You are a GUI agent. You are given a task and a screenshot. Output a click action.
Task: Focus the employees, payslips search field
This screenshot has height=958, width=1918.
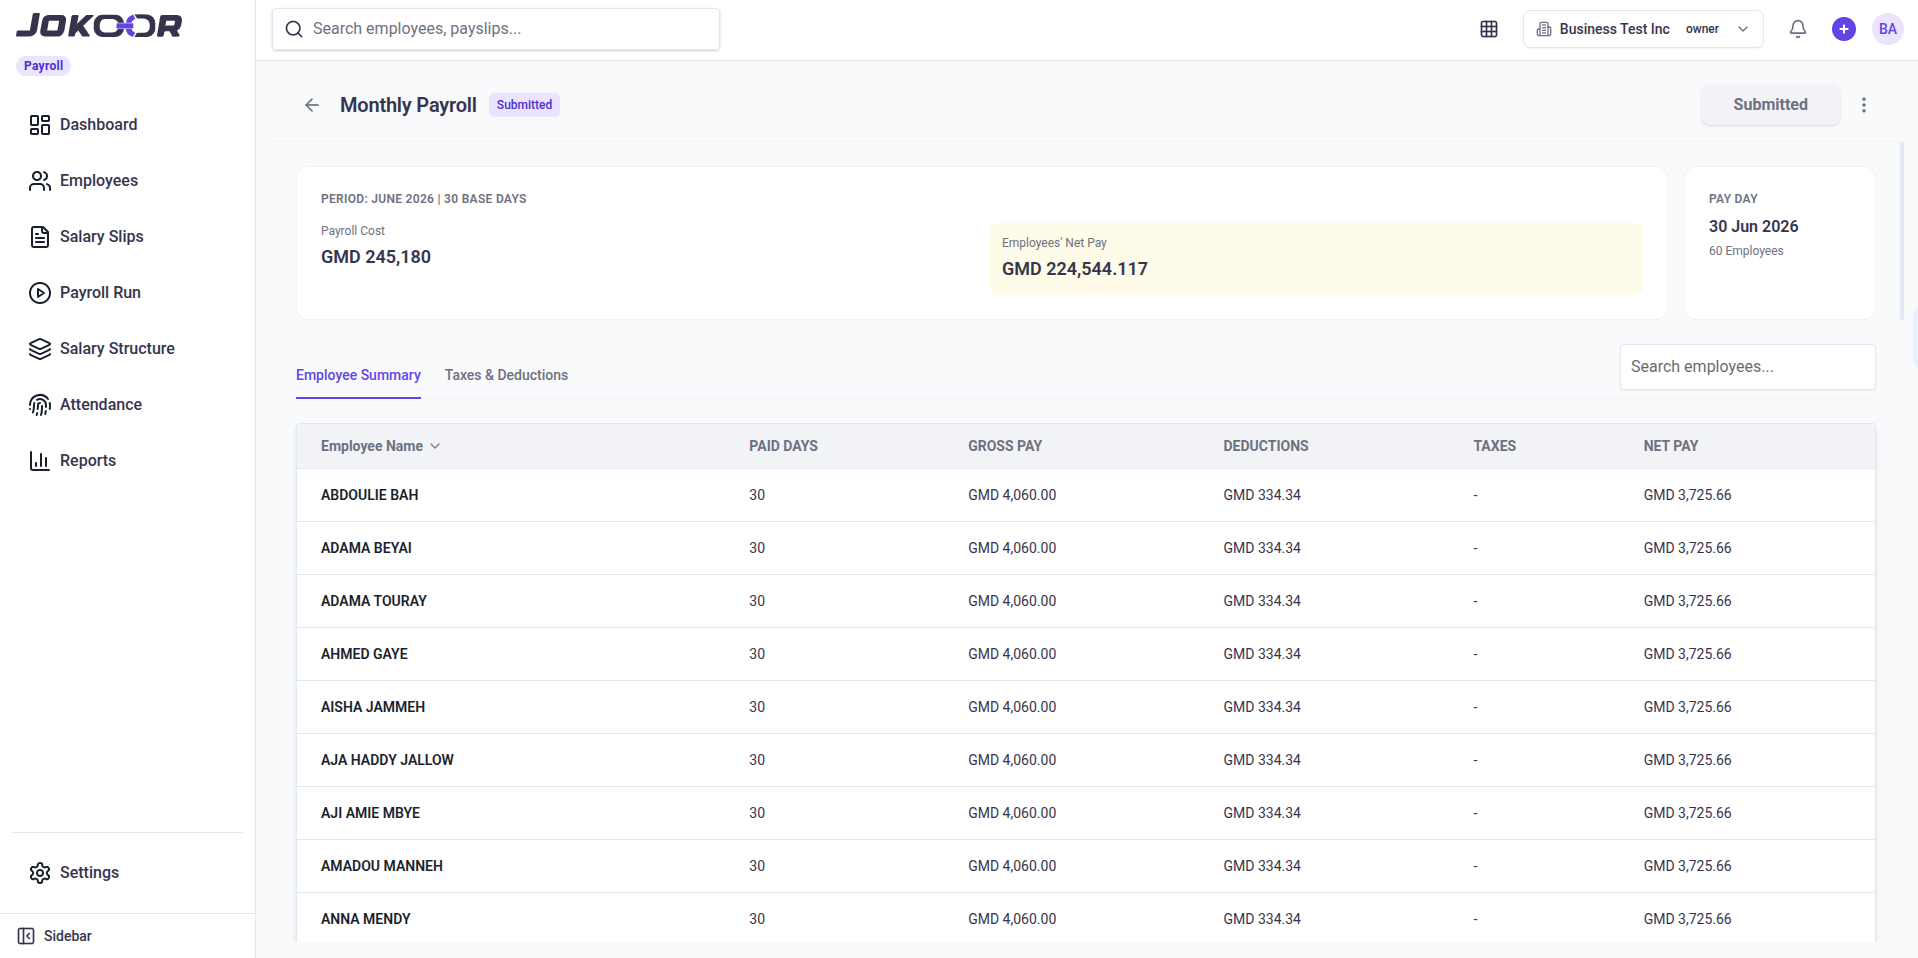[x=496, y=29]
